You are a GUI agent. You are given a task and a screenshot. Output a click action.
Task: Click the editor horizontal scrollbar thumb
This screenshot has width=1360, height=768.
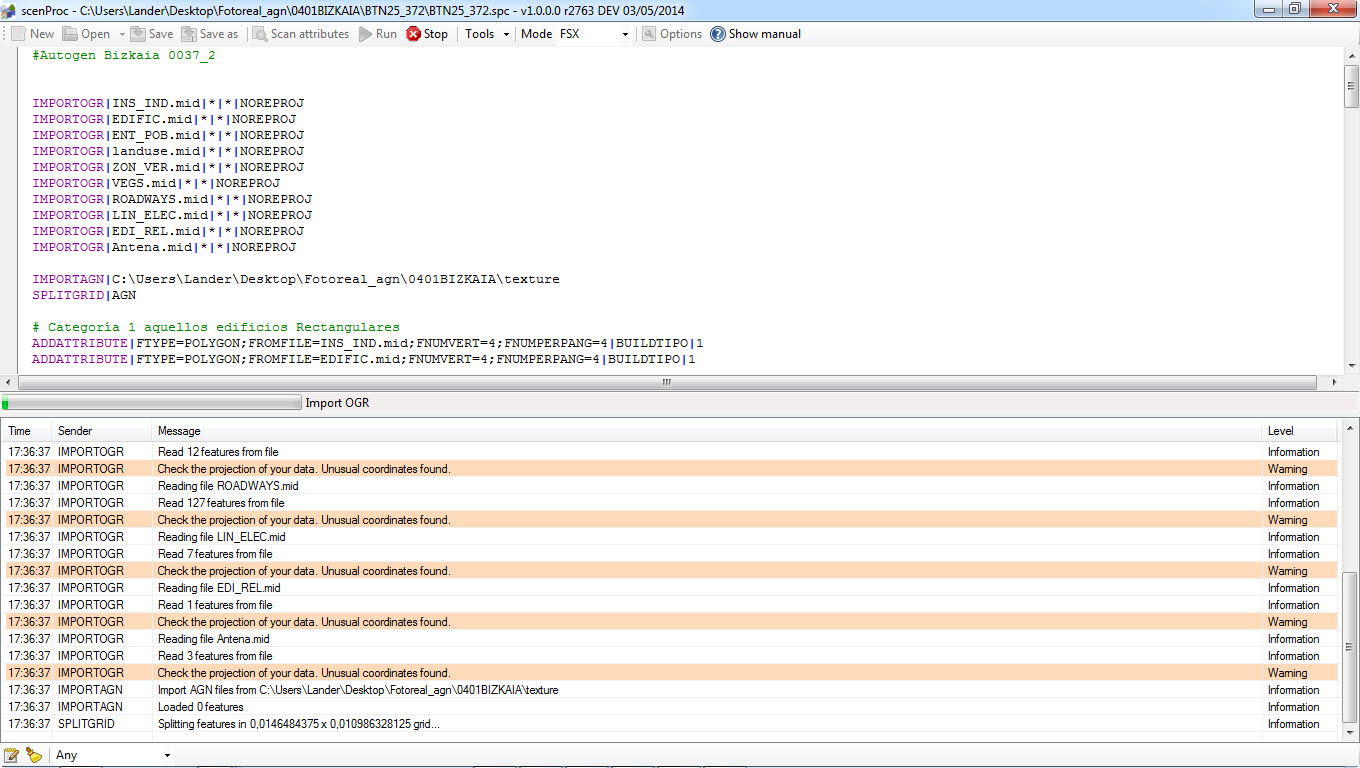click(667, 382)
